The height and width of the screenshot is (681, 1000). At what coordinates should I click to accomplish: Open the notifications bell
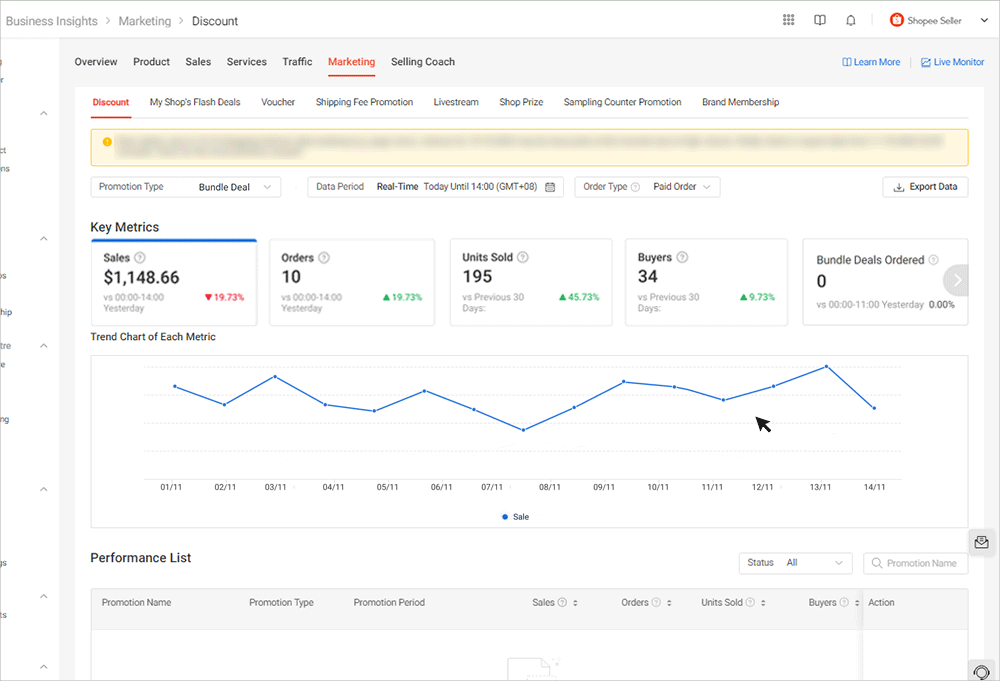tap(851, 20)
